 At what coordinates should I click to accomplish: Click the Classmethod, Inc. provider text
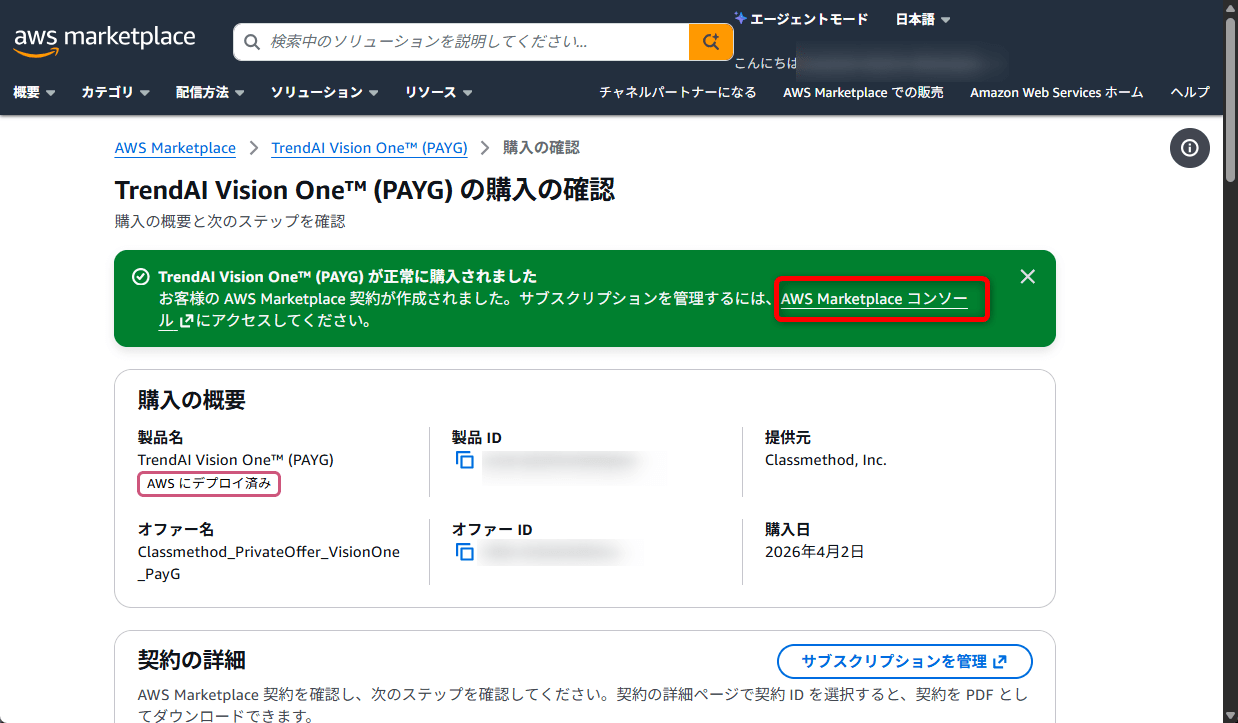(826, 460)
